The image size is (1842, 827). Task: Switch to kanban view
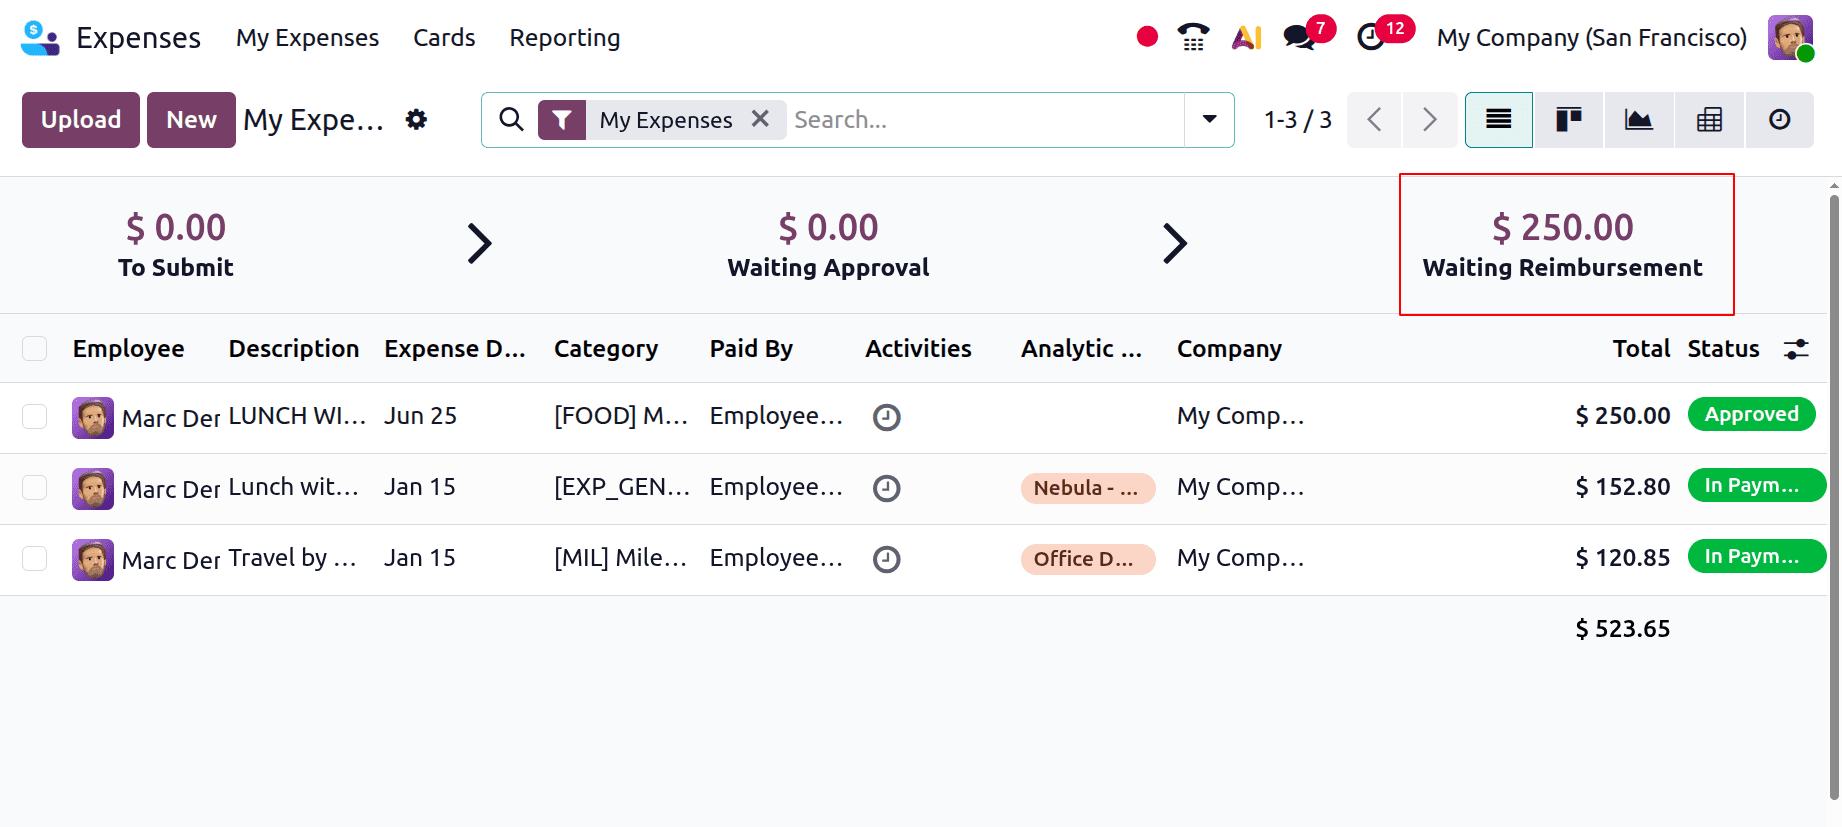(x=1568, y=120)
